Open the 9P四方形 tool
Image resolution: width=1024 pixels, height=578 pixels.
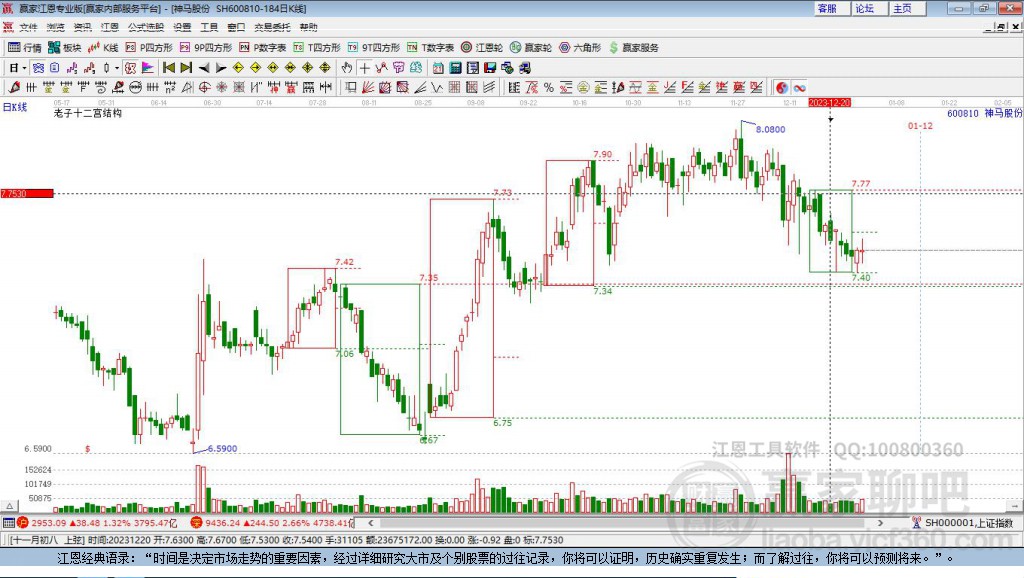pos(206,48)
